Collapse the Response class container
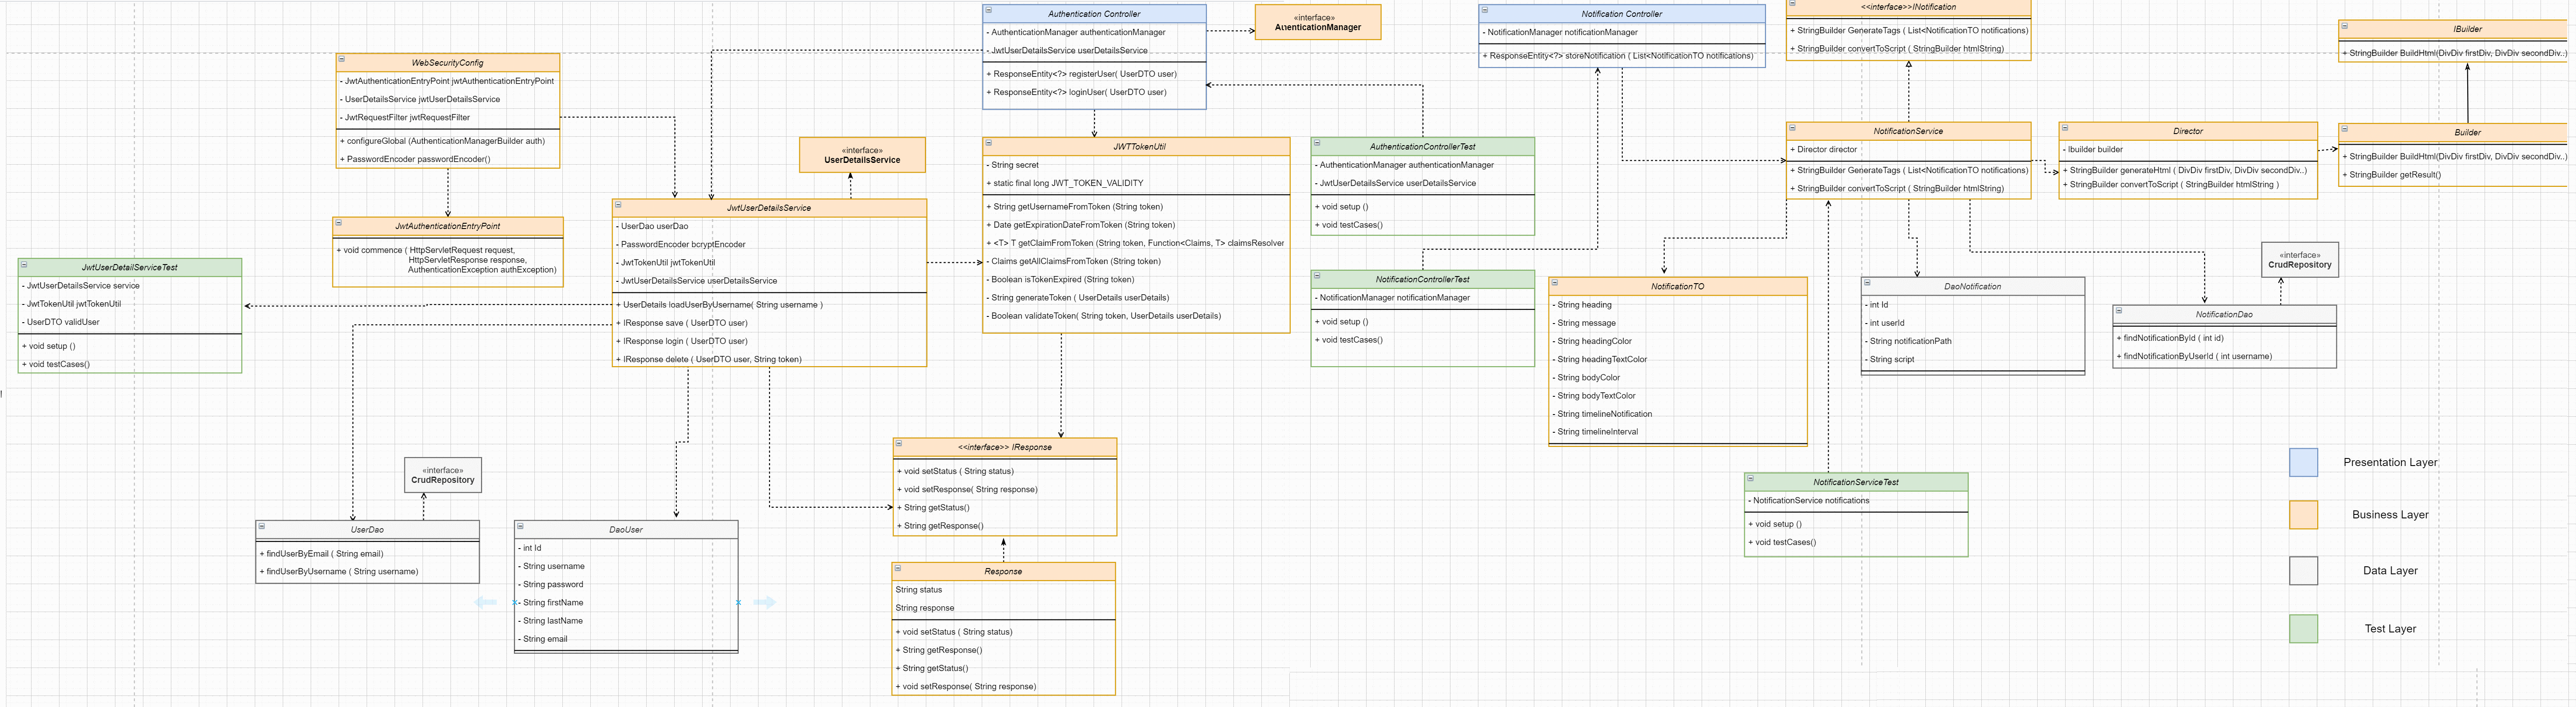 click(x=898, y=568)
